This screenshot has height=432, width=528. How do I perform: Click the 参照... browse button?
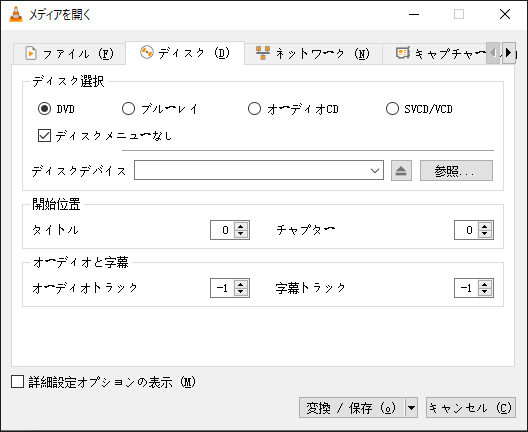(456, 171)
